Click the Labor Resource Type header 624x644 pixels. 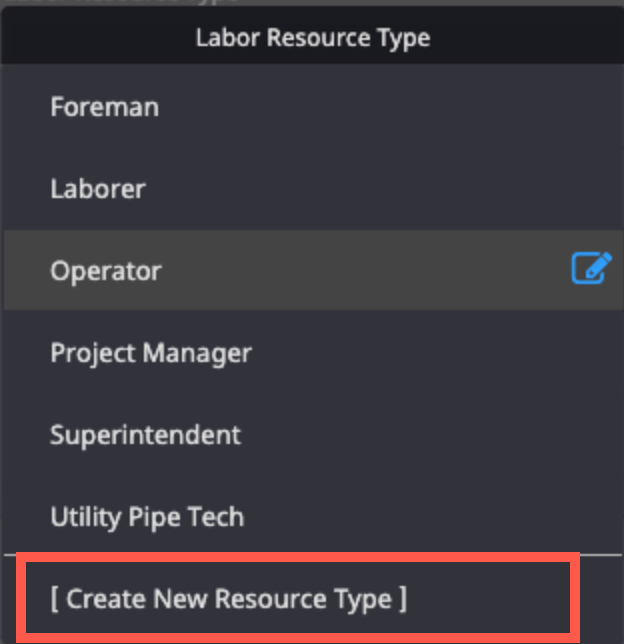click(x=313, y=37)
